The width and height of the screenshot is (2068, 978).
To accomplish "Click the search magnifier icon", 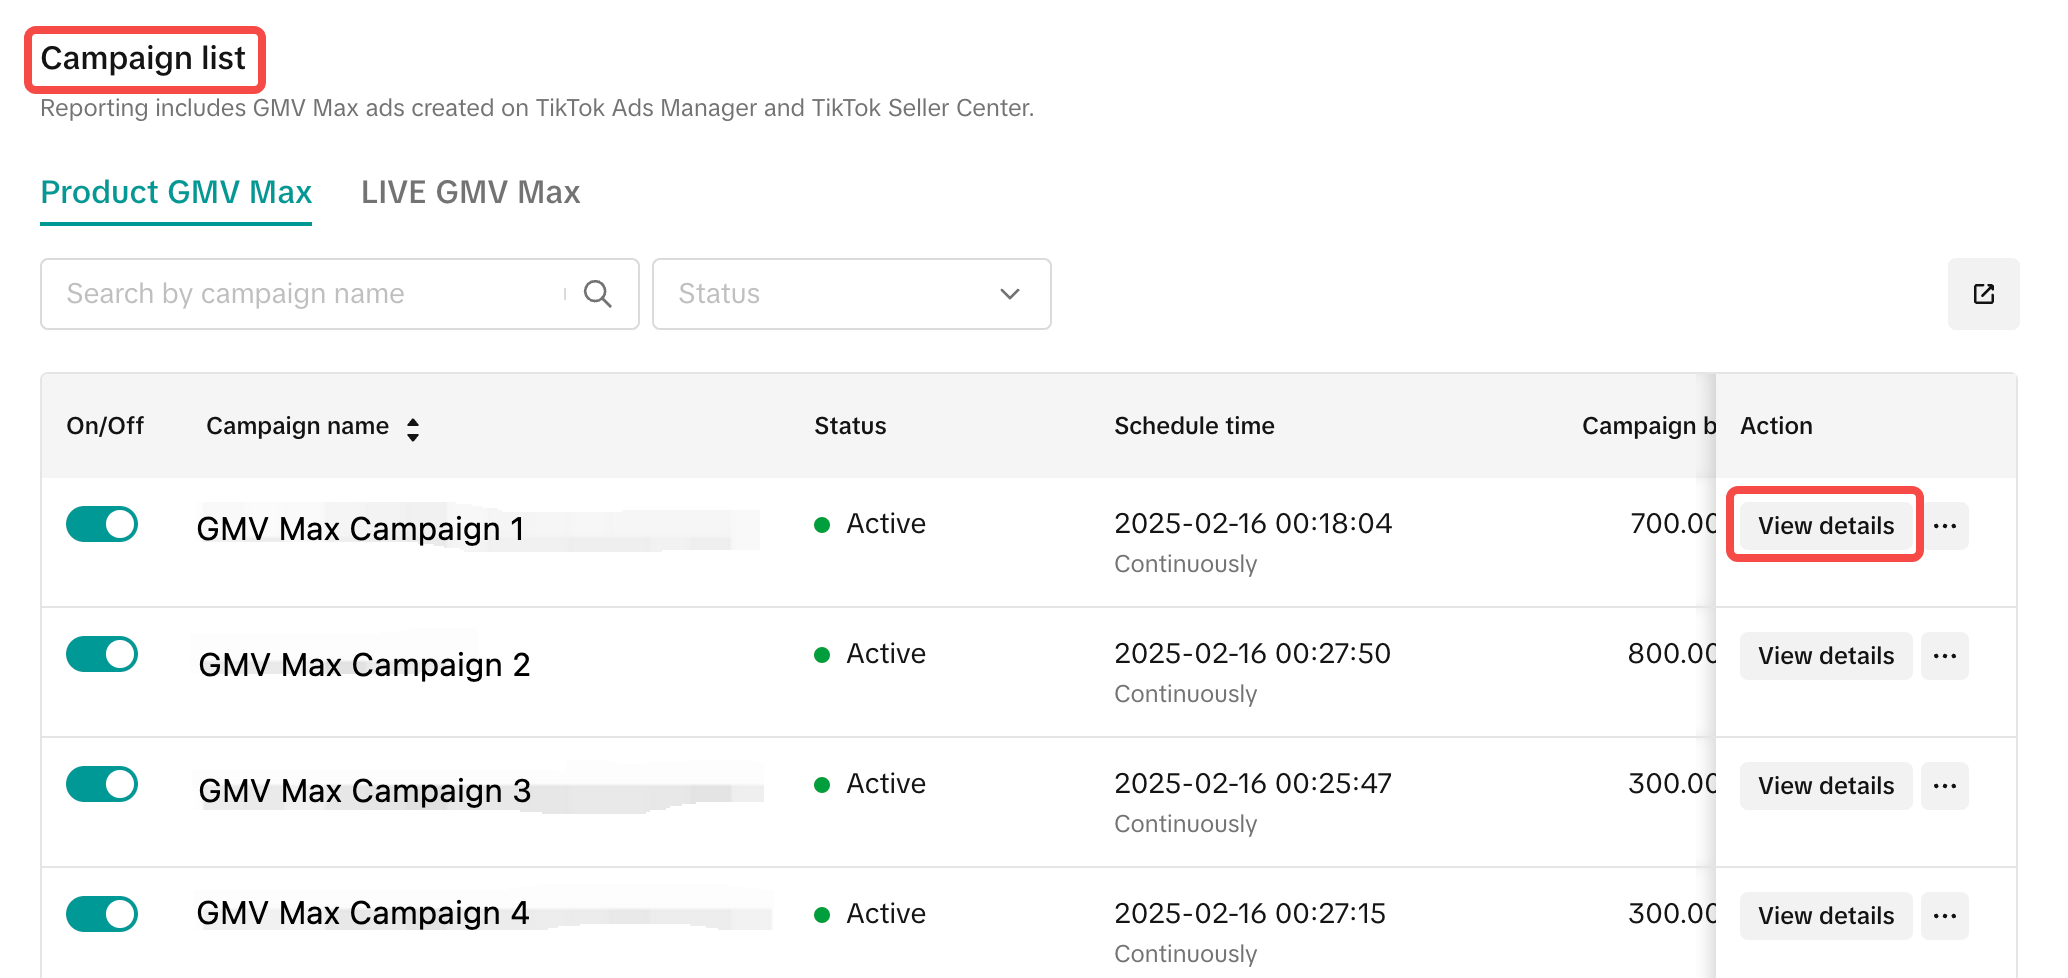I will 597,294.
